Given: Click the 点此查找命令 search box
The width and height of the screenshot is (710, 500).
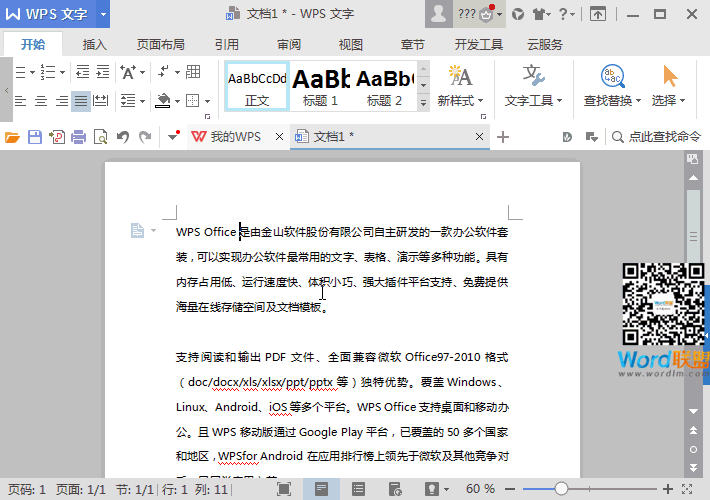Looking at the screenshot, I should (x=657, y=137).
